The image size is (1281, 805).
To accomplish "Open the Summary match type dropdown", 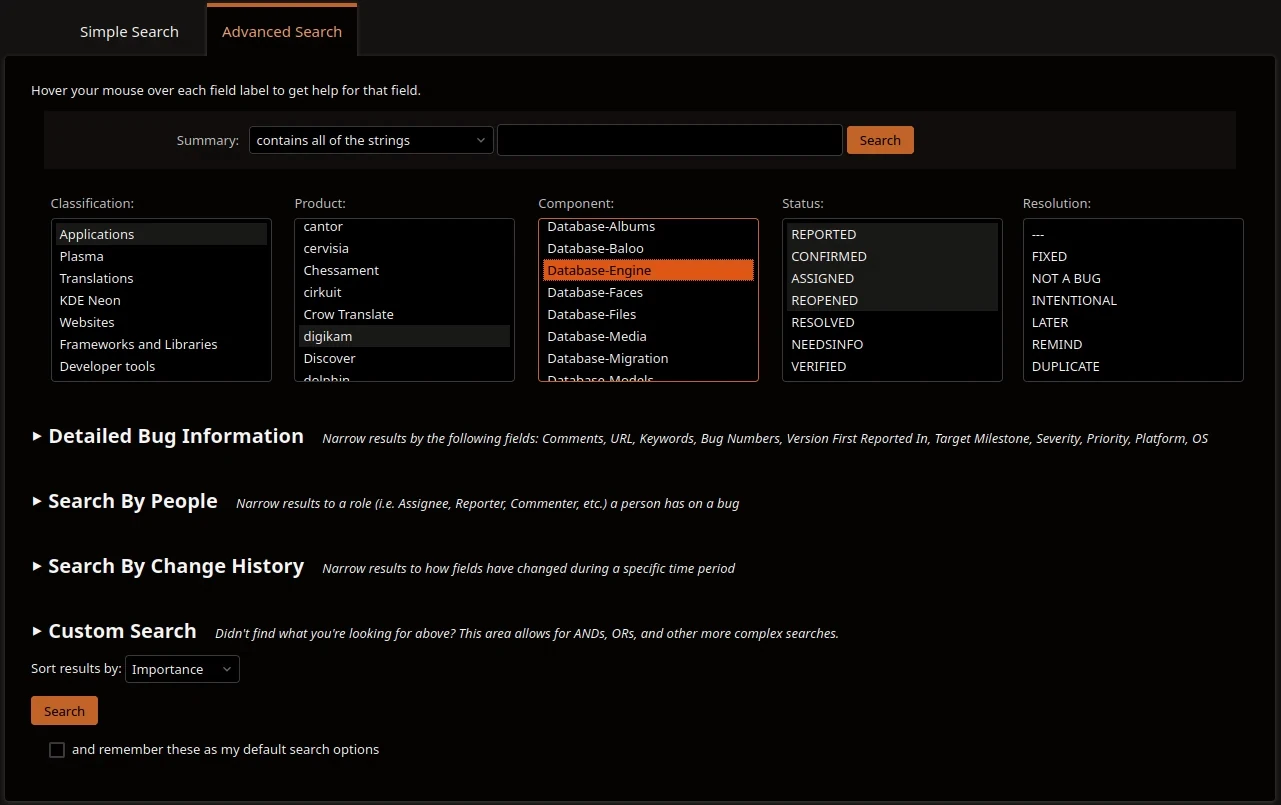I will tap(370, 140).
